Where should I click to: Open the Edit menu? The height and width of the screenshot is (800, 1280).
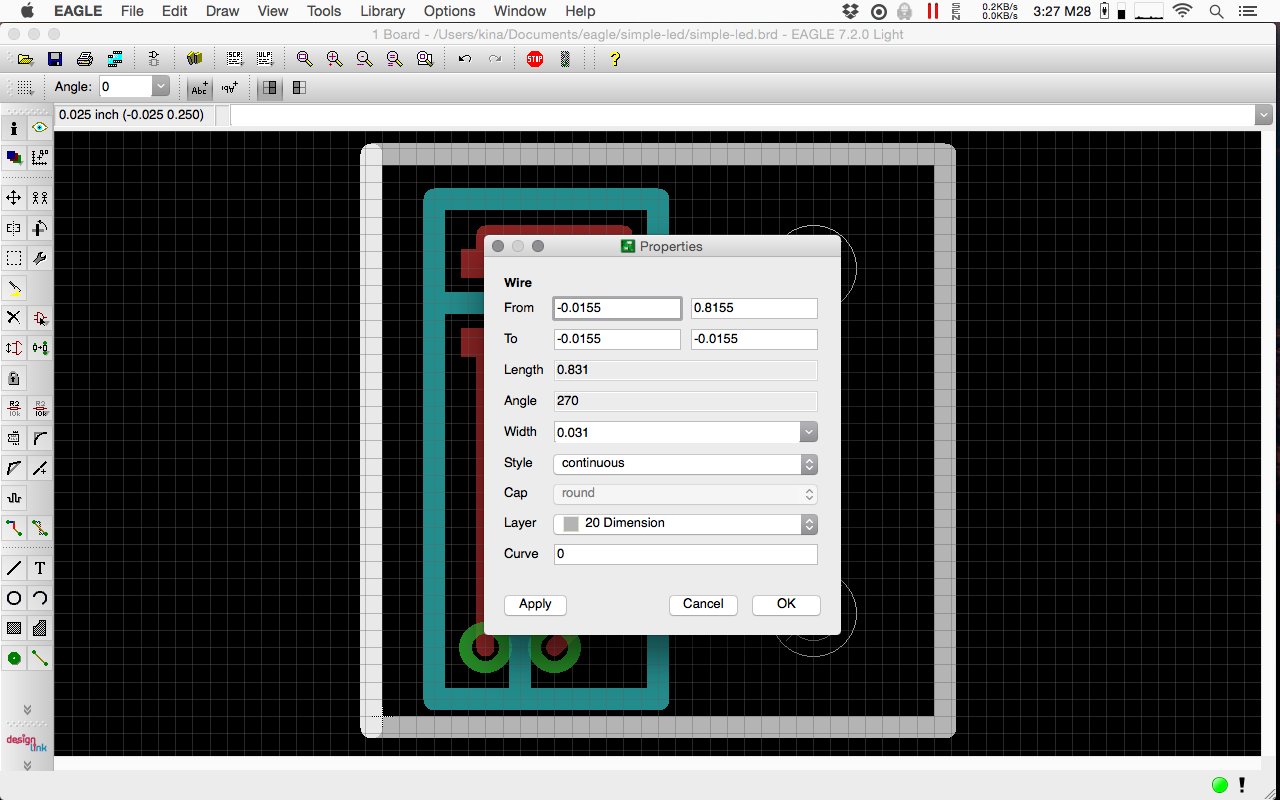pos(175,11)
